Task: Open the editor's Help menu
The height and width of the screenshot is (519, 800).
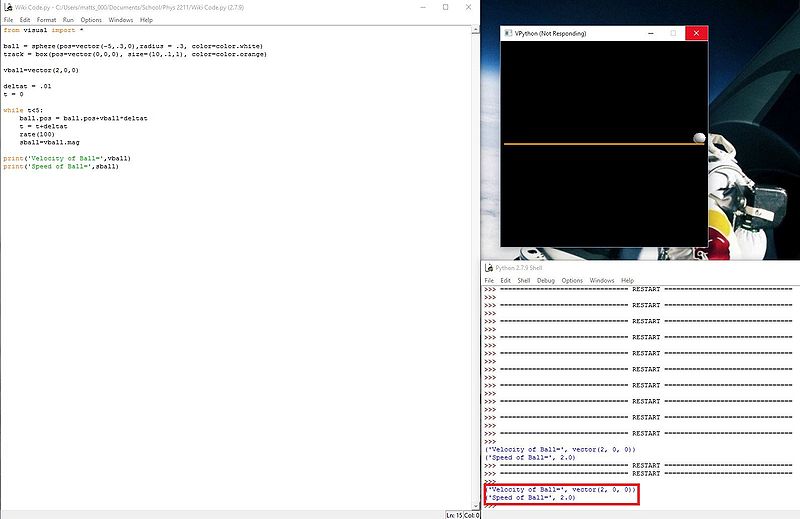Action: pos(146,20)
